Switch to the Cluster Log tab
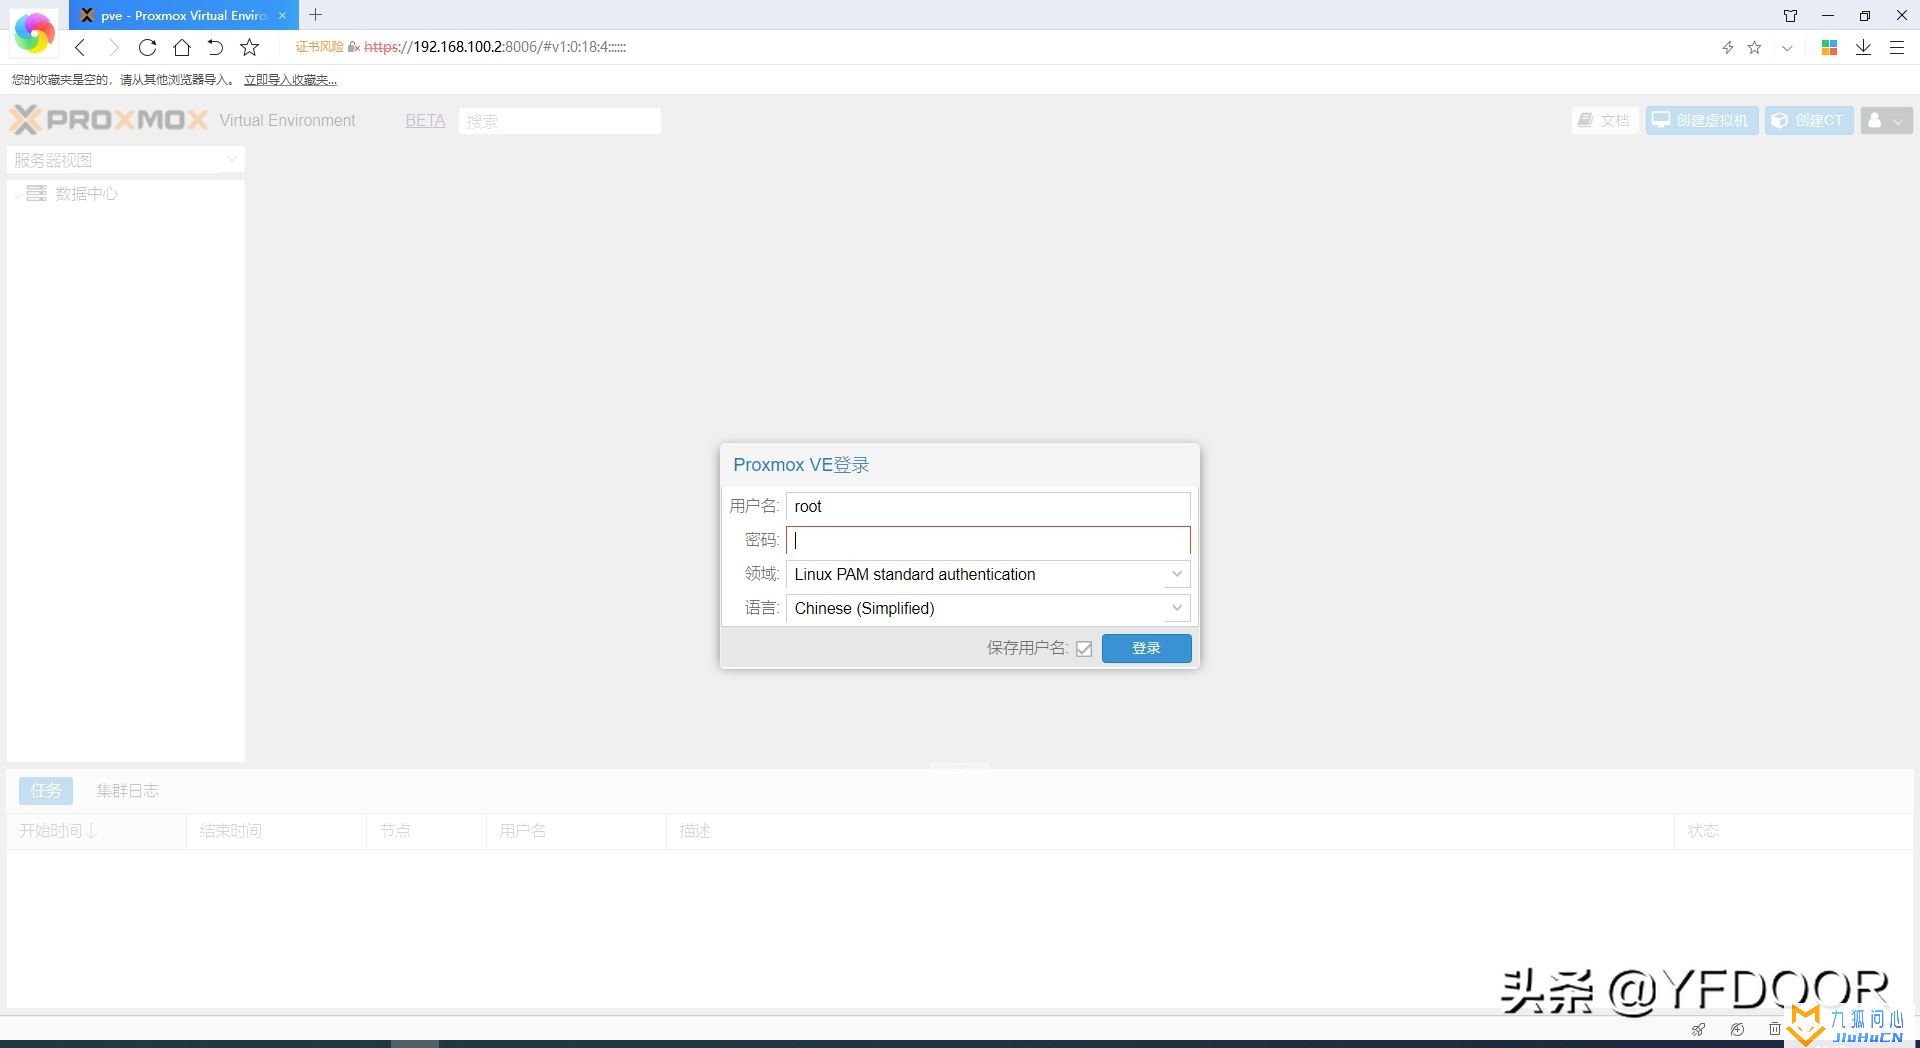This screenshot has width=1920, height=1048. pyautogui.click(x=127, y=791)
